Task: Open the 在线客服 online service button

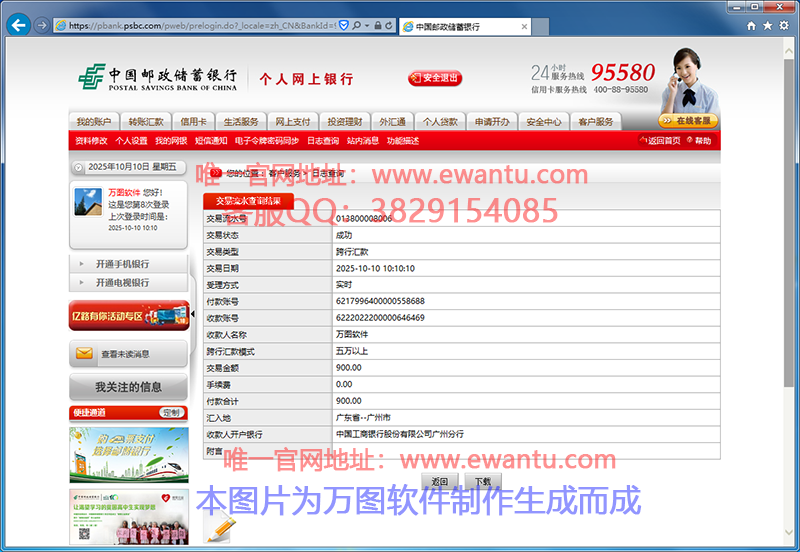Action: 688,121
